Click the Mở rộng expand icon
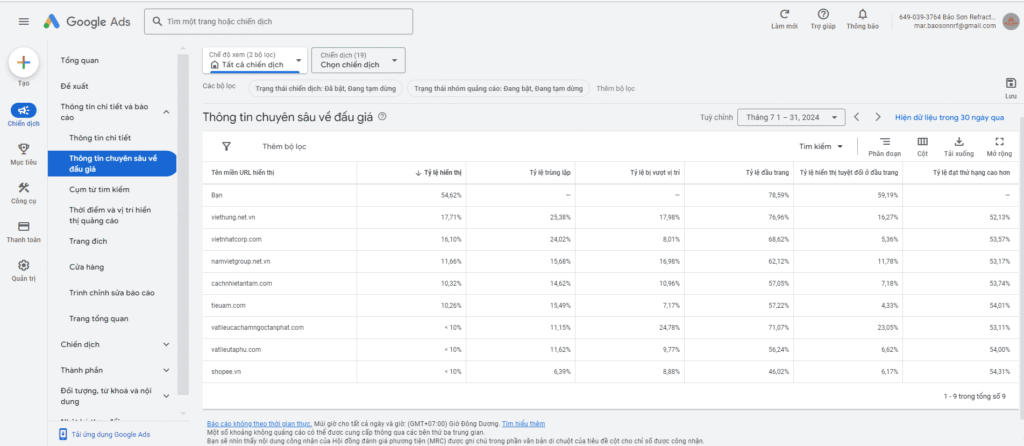Image resolution: width=1024 pixels, height=446 pixels. click(x=999, y=141)
